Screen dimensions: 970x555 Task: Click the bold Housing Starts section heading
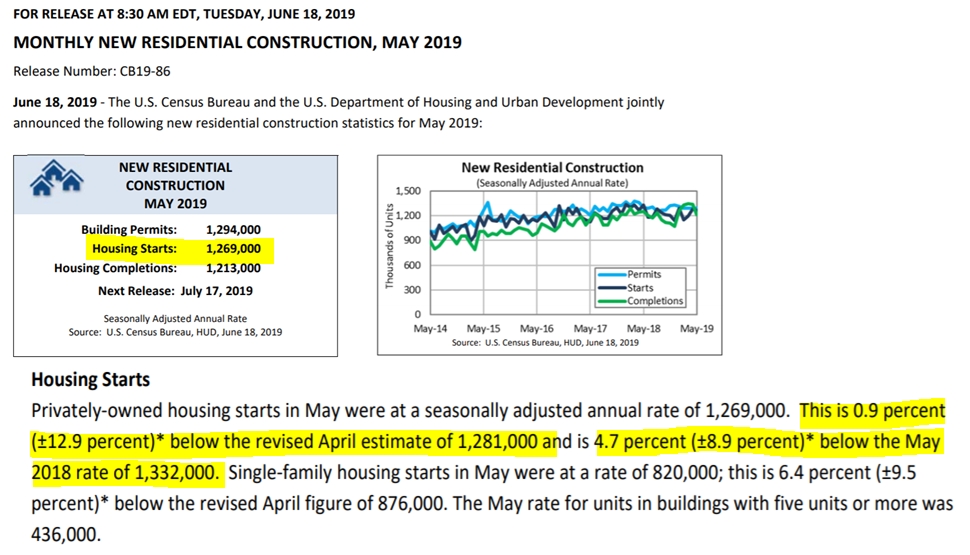(x=90, y=380)
